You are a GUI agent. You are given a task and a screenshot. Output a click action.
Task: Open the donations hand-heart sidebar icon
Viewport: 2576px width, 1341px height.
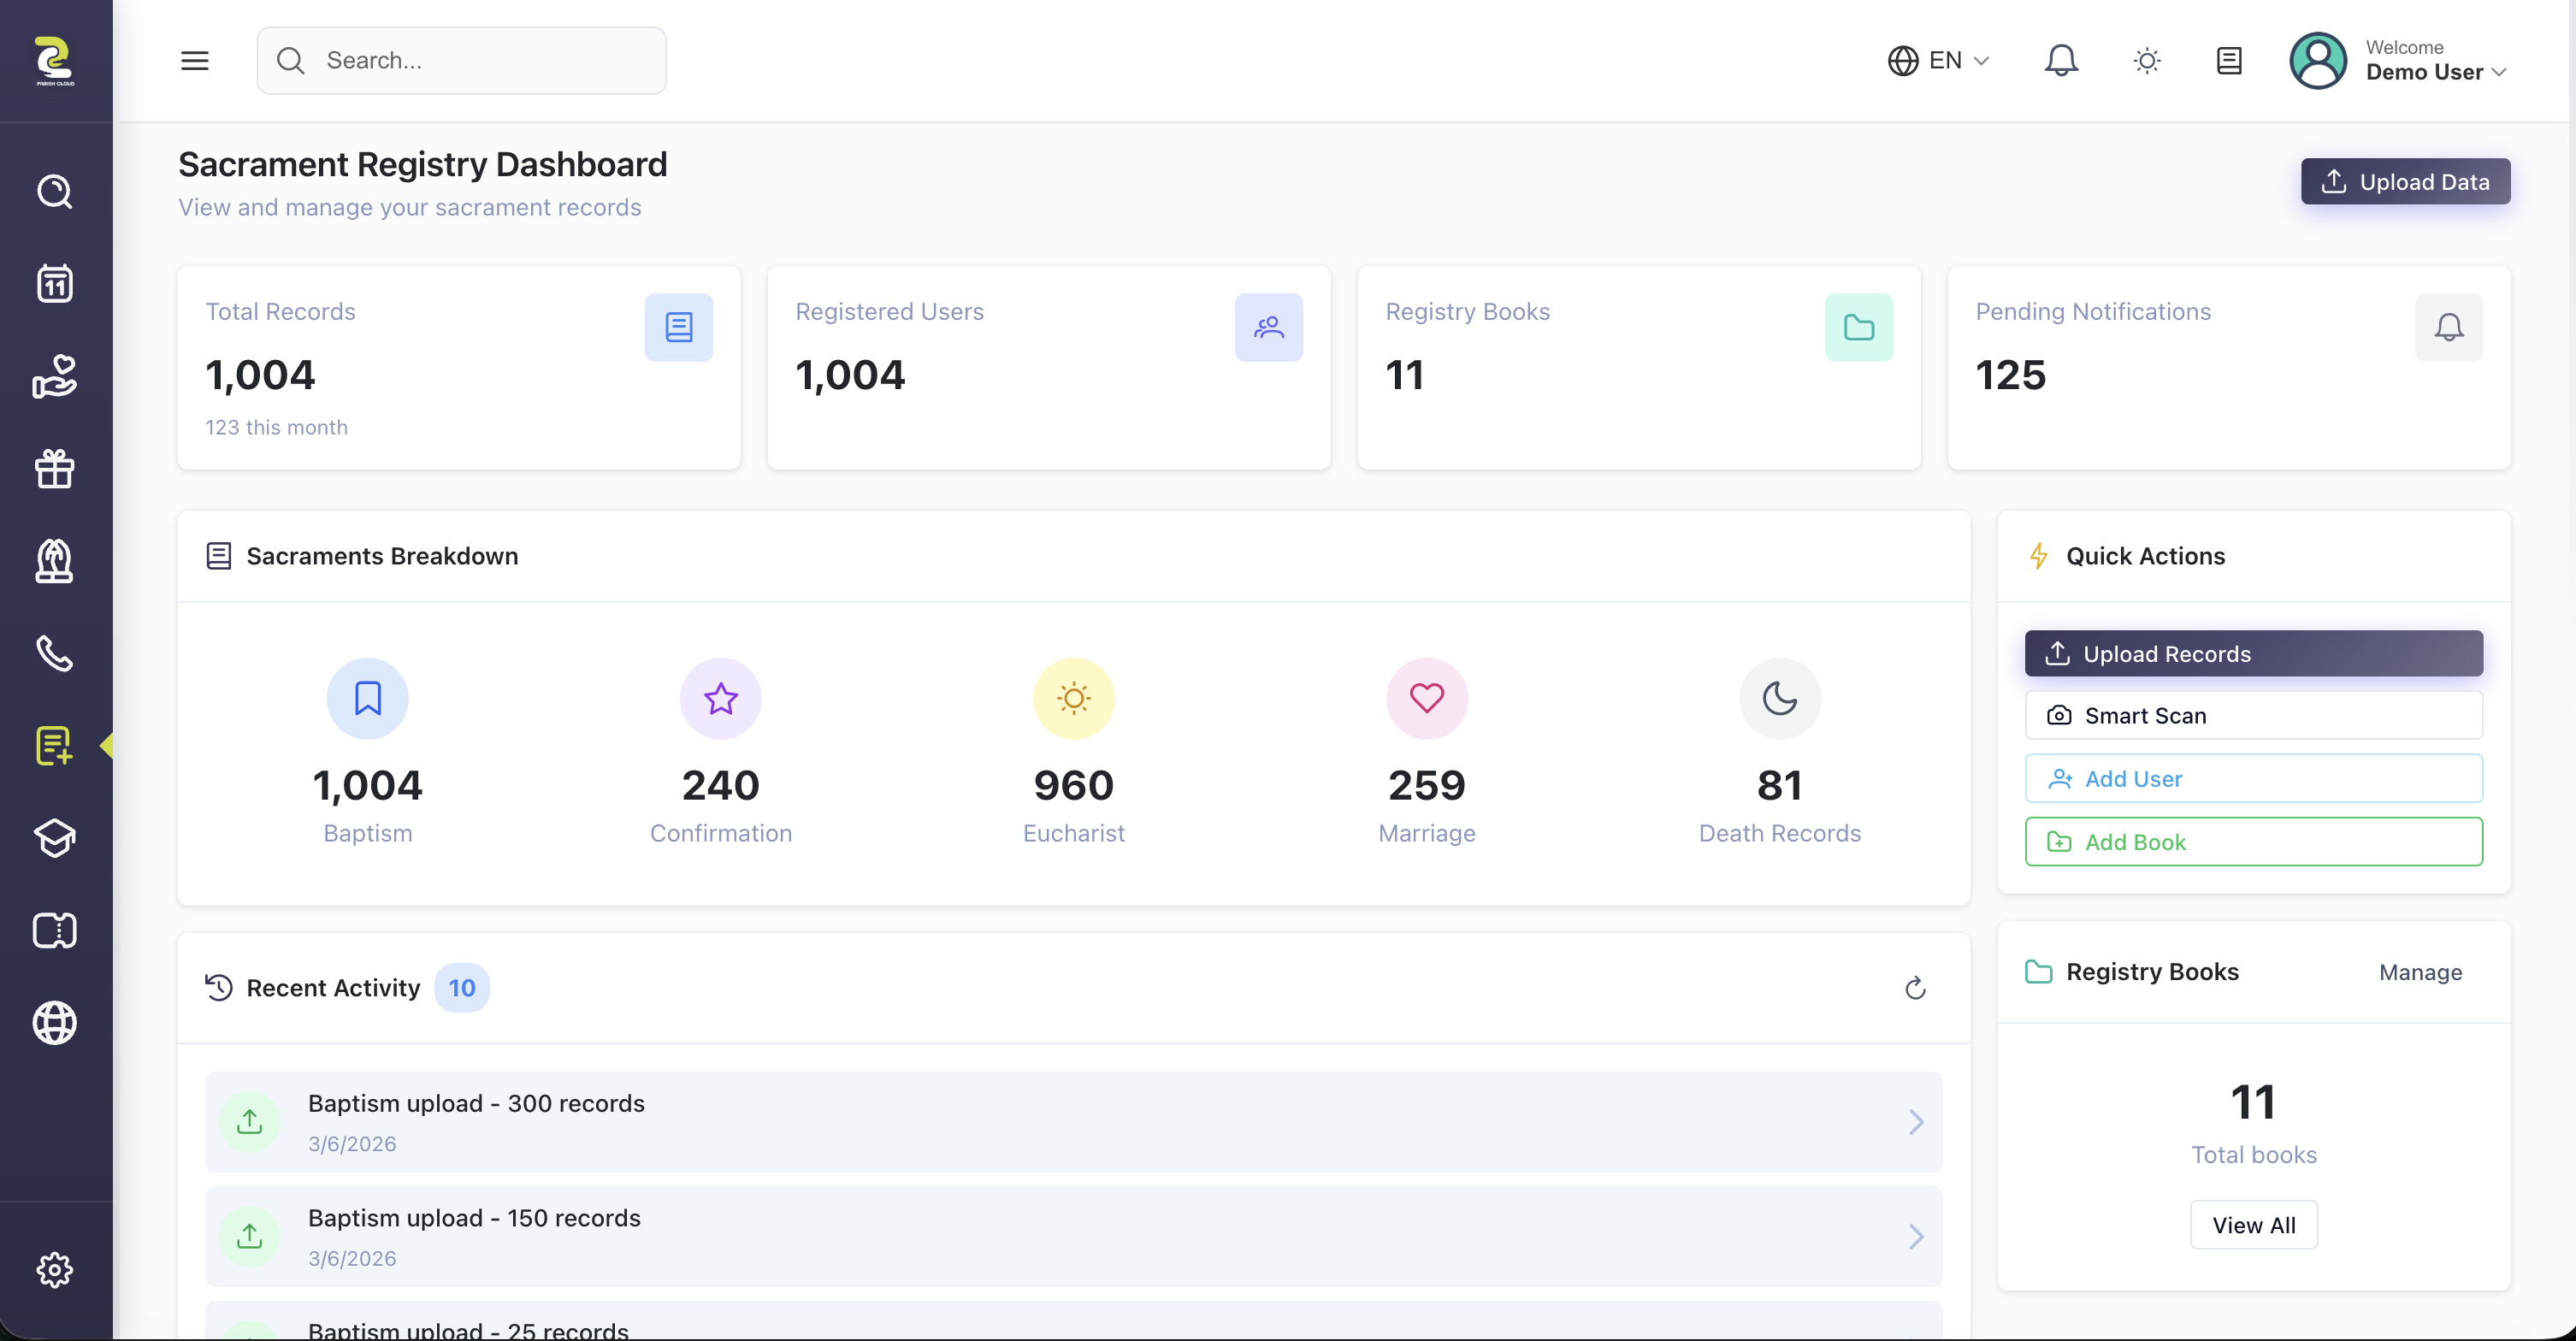pos(55,377)
